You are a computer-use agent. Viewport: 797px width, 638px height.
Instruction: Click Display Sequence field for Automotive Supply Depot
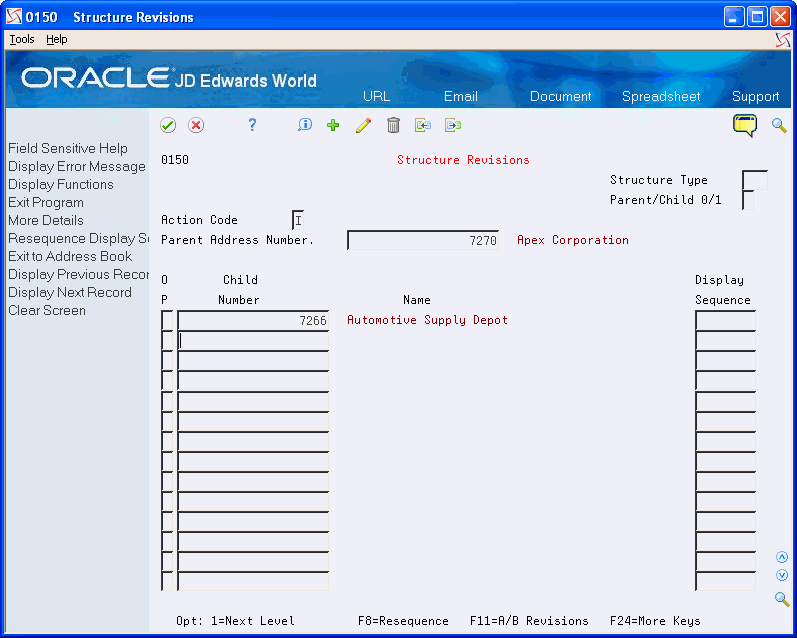click(725, 320)
